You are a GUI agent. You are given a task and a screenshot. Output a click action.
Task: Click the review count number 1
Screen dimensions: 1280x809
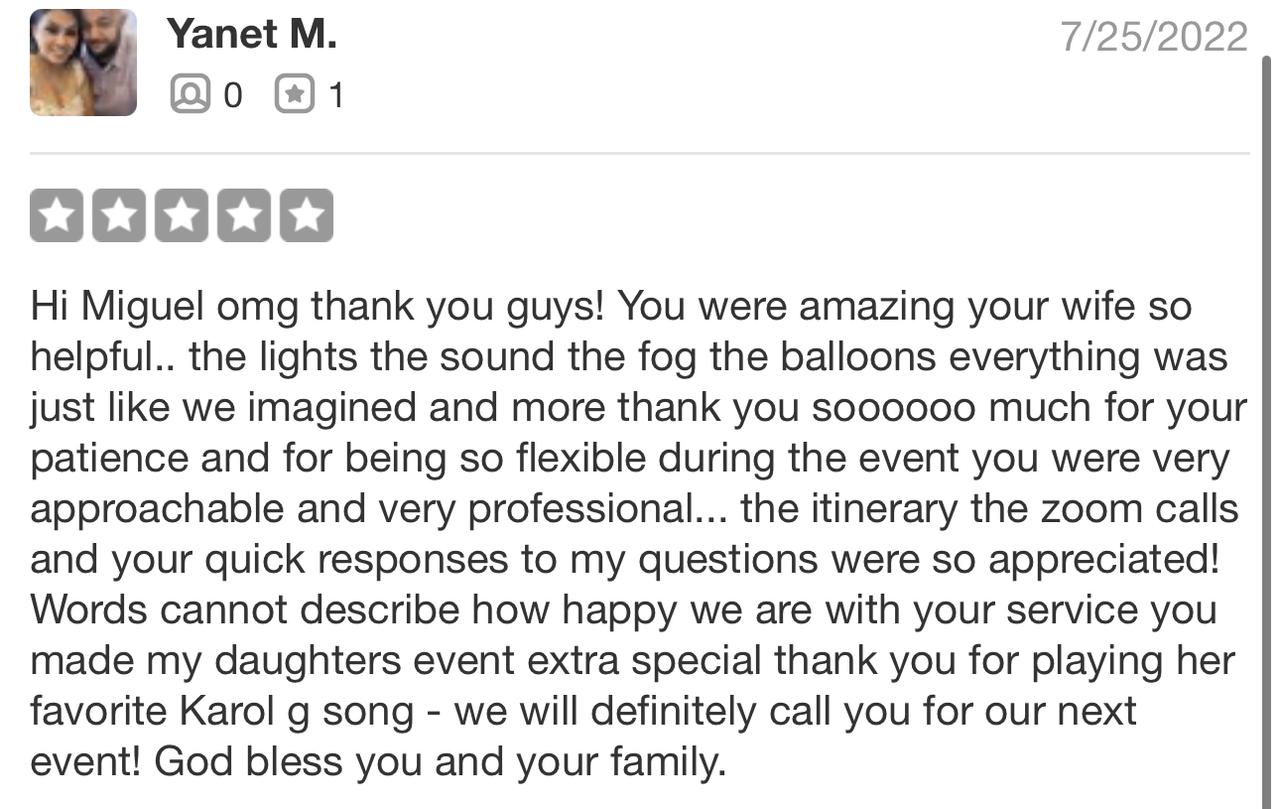point(336,96)
